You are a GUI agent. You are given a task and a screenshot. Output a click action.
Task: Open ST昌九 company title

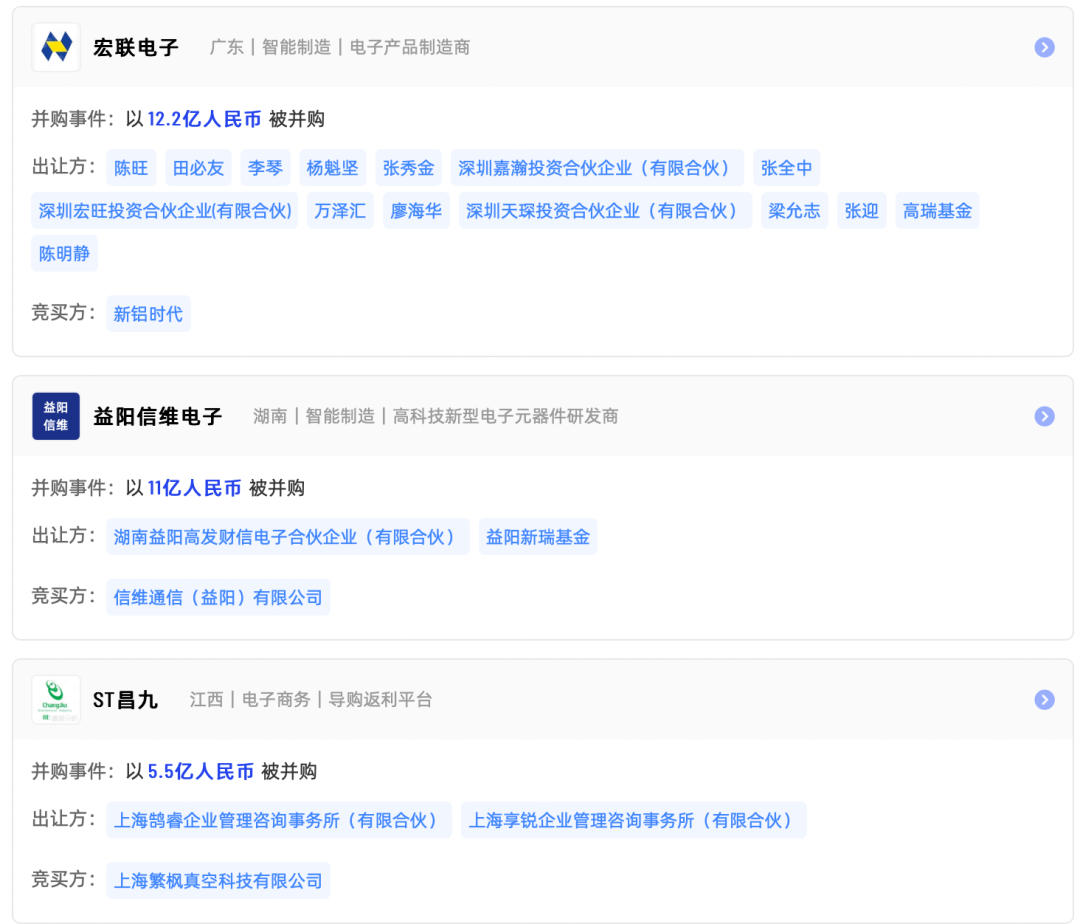pos(125,700)
